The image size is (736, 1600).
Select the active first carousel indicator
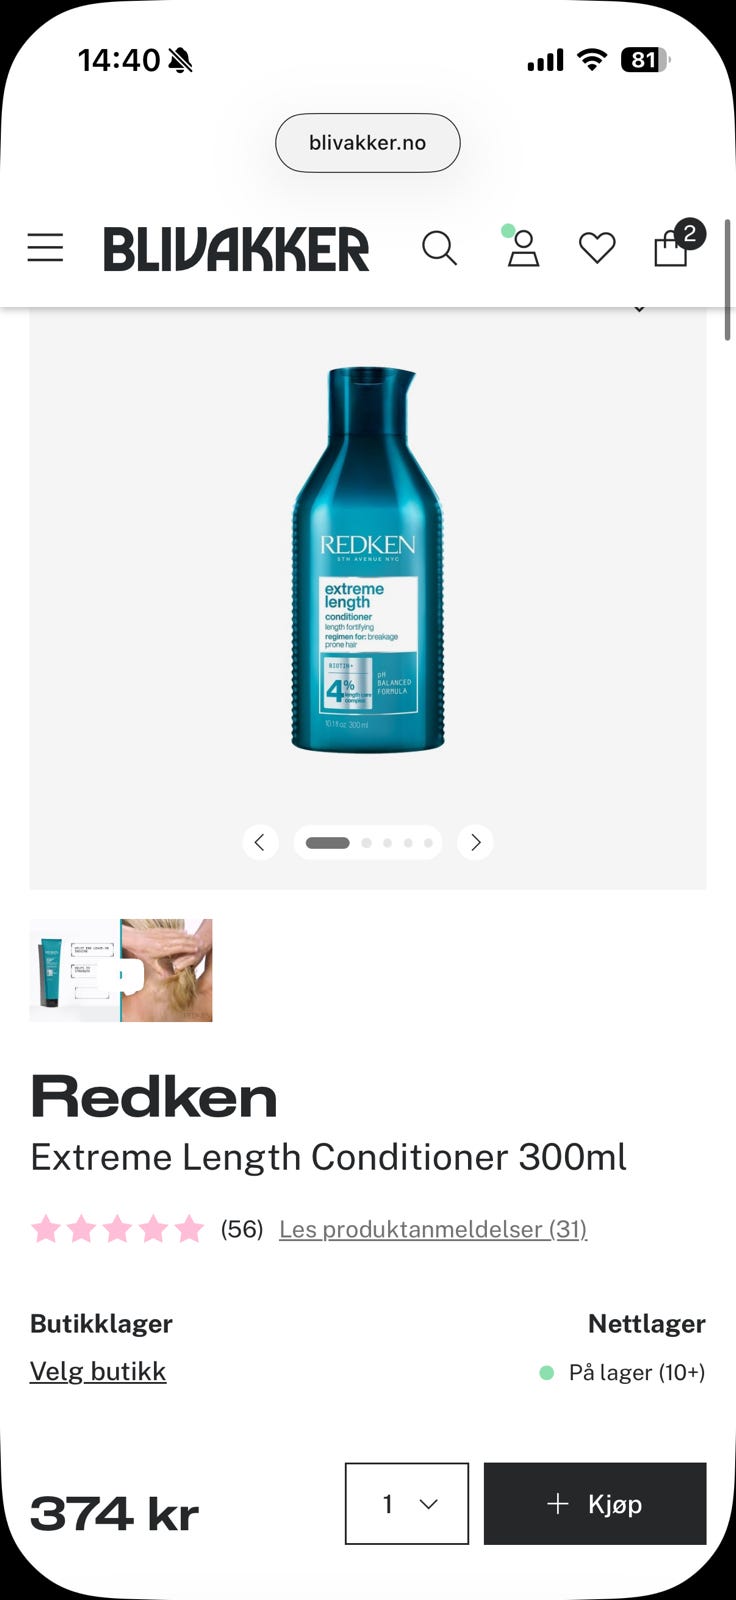pos(327,843)
